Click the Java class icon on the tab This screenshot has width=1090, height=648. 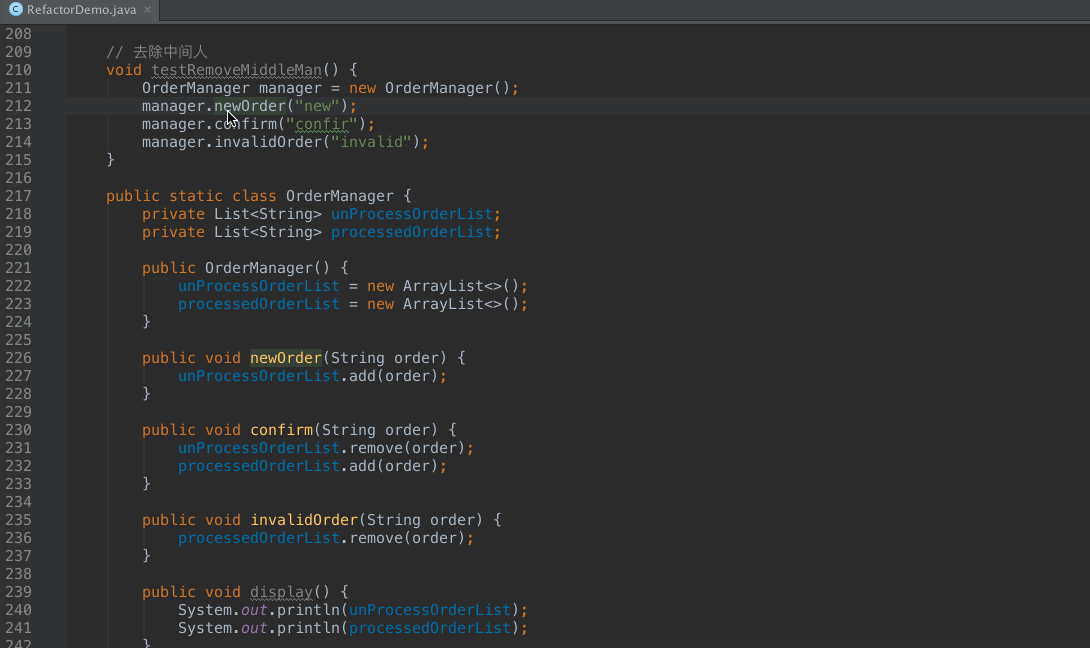[15, 10]
